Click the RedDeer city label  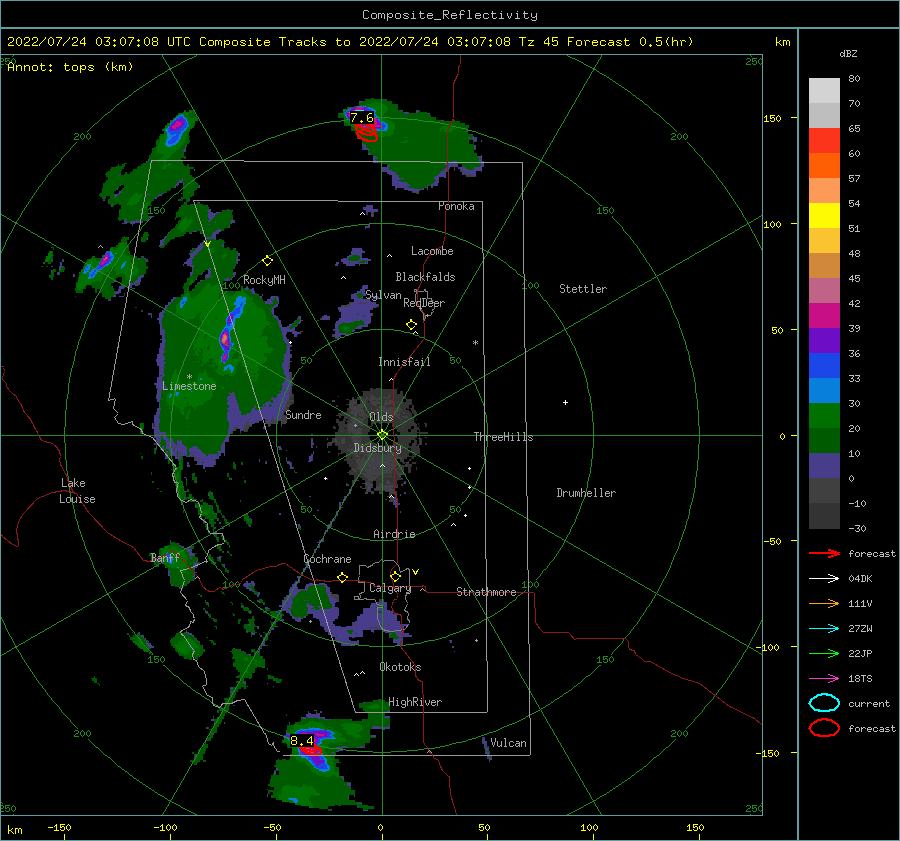coord(424,303)
